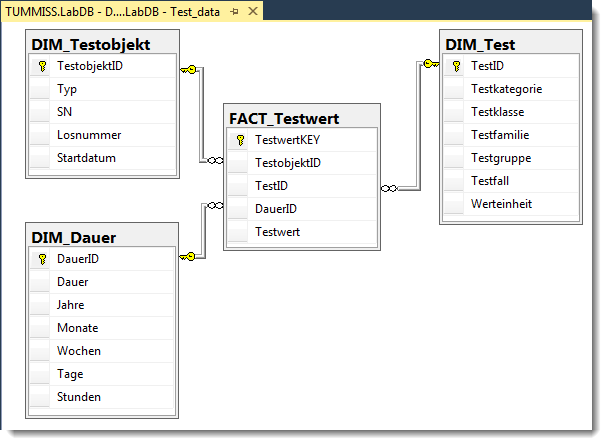
Task: Select the Dauer column
Action: pyautogui.click(x=102, y=282)
